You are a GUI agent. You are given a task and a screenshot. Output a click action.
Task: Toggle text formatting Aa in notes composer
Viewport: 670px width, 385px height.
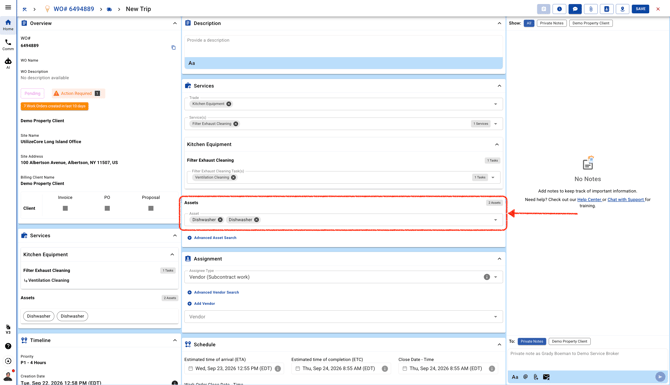pos(515,377)
